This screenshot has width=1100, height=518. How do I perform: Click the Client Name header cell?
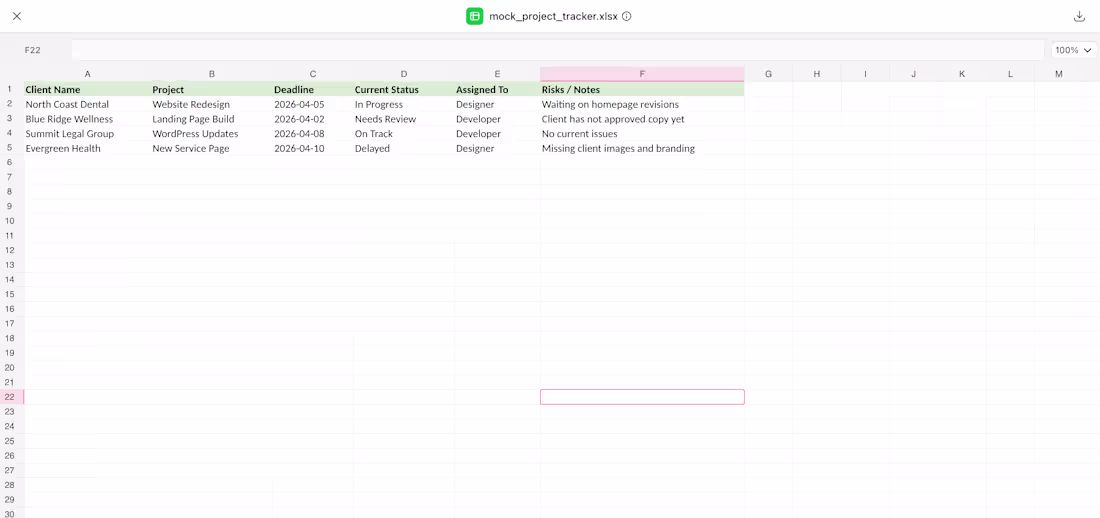click(88, 89)
